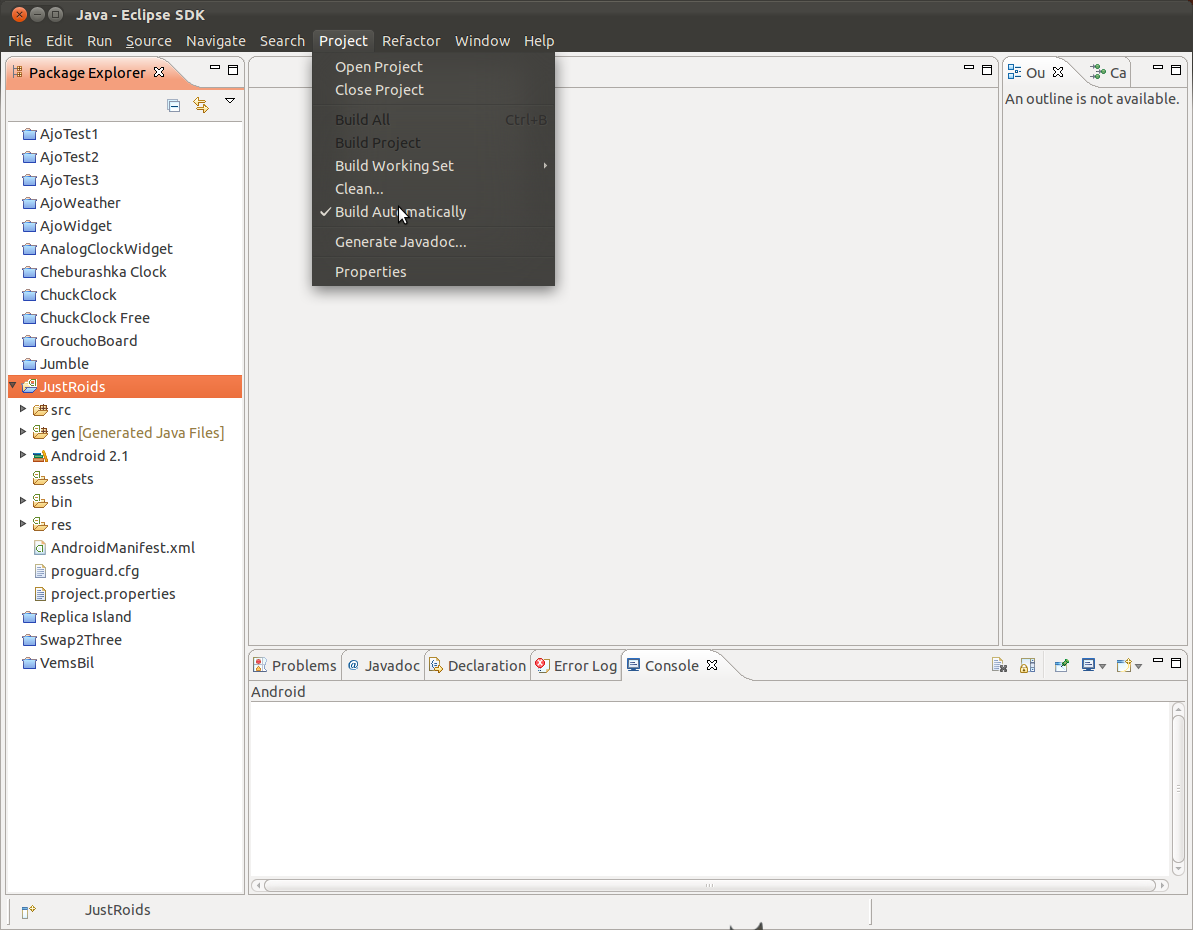Select Clean... in Project menu
The image size is (1193, 930).
click(433, 189)
